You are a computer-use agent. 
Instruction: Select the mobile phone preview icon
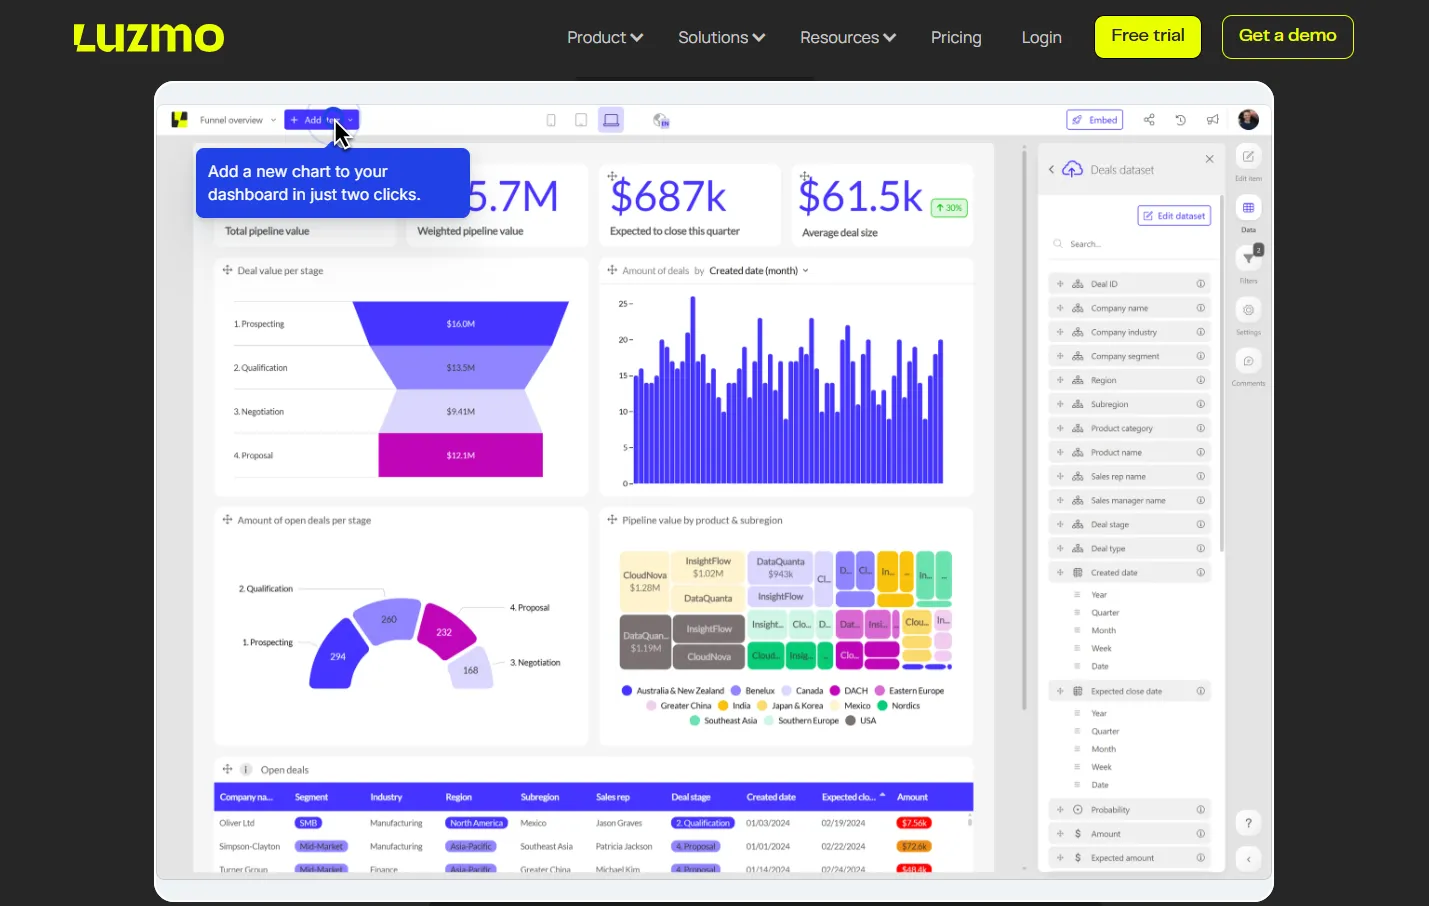551,120
